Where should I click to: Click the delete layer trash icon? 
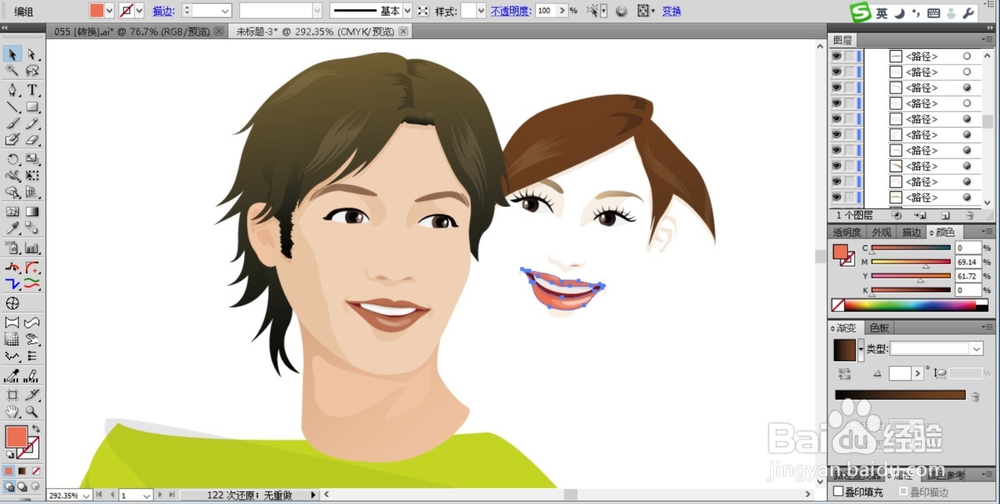pyautogui.click(x=969, y=216)
